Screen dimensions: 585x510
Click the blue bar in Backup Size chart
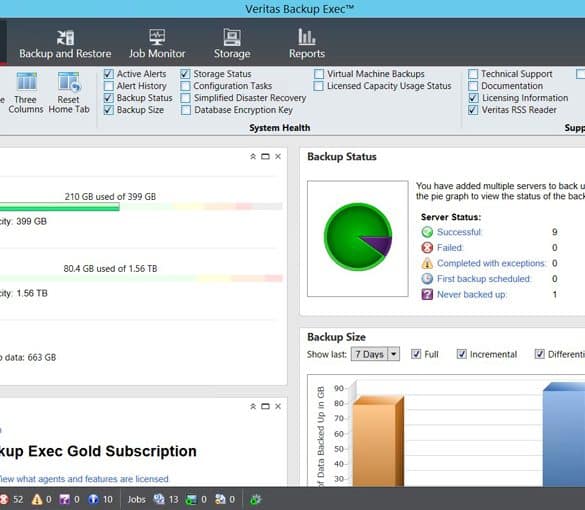click(564, 435)
